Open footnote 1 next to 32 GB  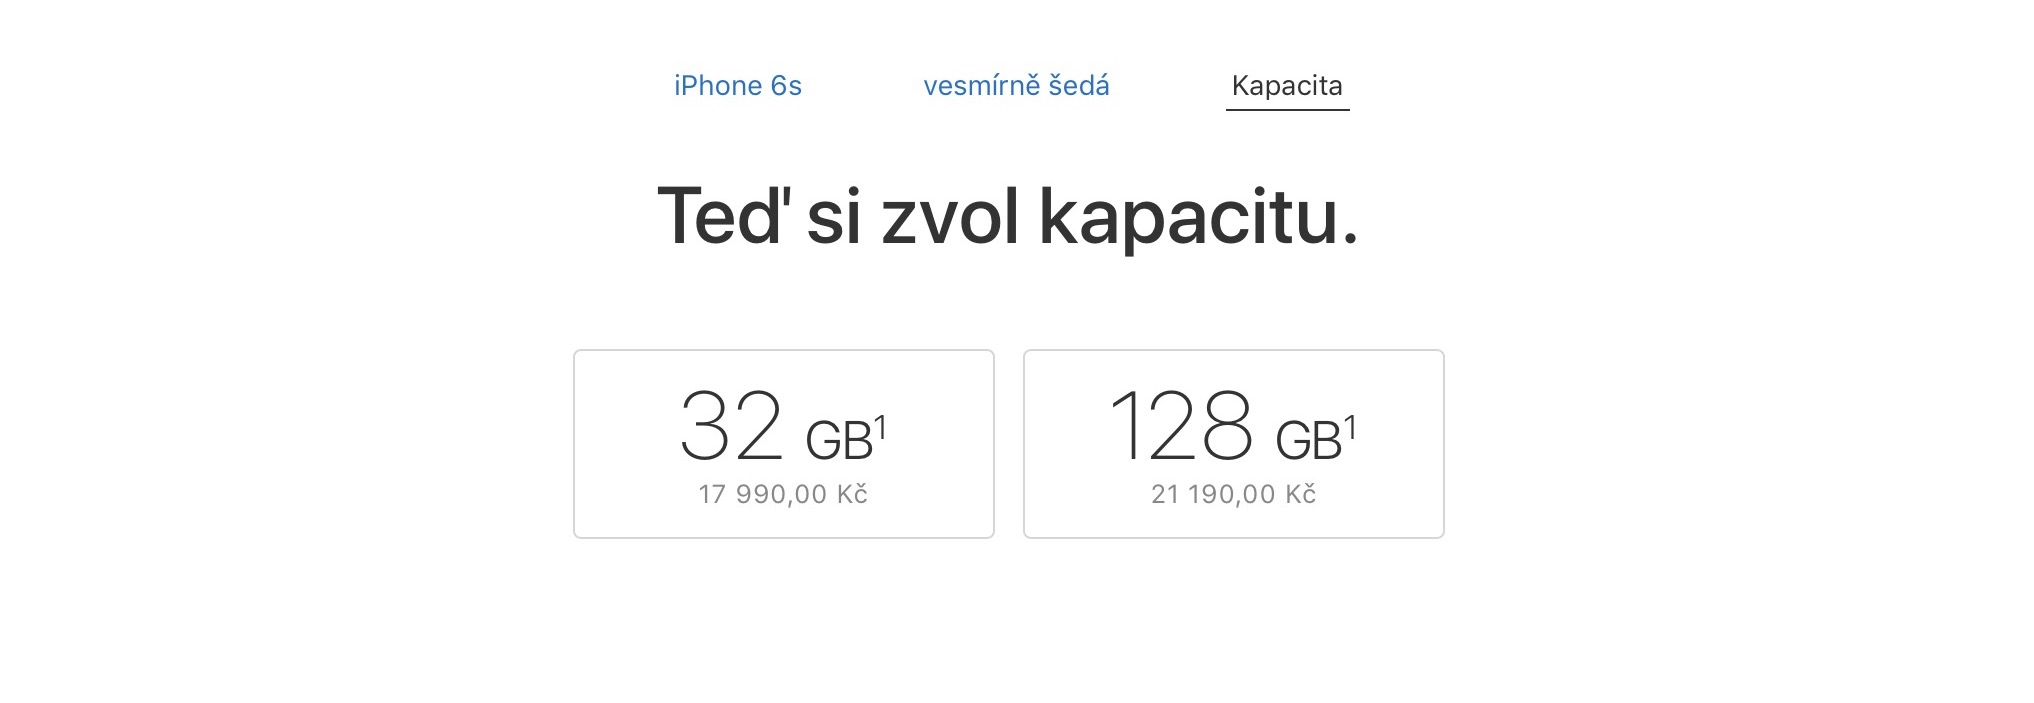880,428
